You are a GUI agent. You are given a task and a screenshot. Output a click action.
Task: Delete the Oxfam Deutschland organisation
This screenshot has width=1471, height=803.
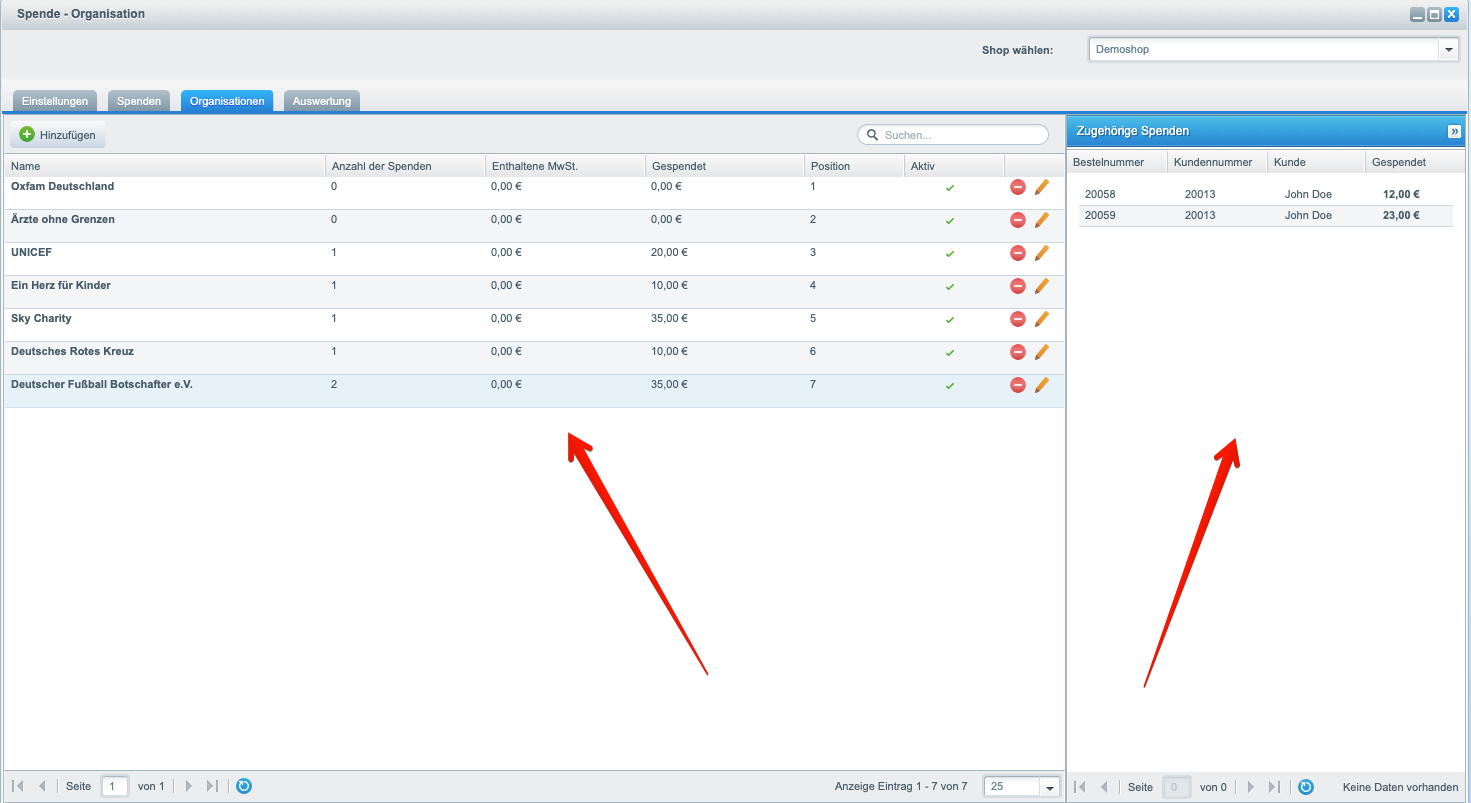click(1018, 187)
